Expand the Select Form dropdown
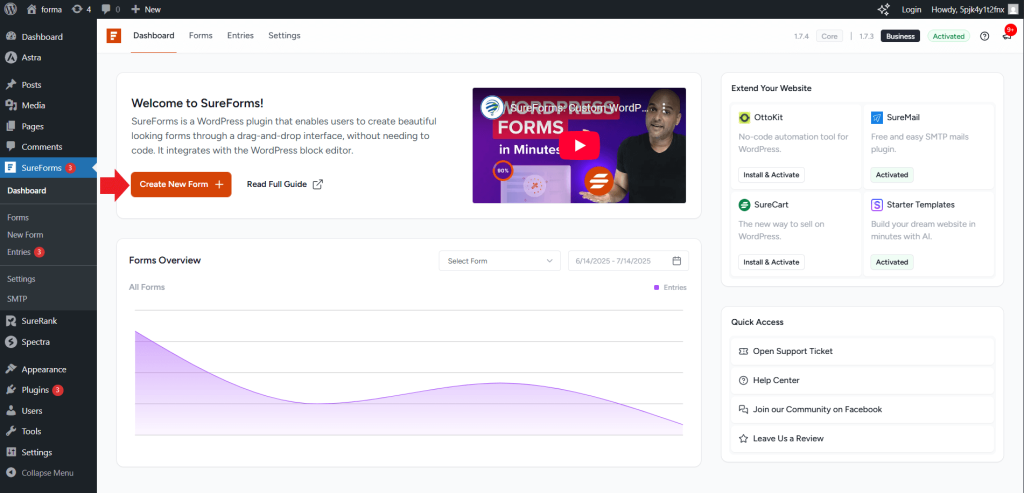Viewport: 1024px width, 493px height. point(499,261)
